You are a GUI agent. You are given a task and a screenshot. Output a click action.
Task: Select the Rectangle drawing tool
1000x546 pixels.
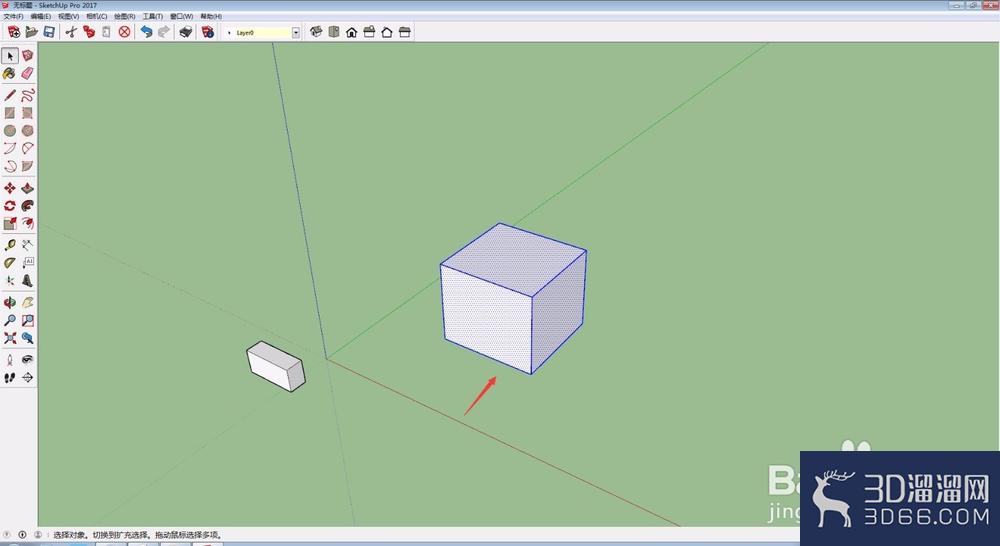[10, 113]
